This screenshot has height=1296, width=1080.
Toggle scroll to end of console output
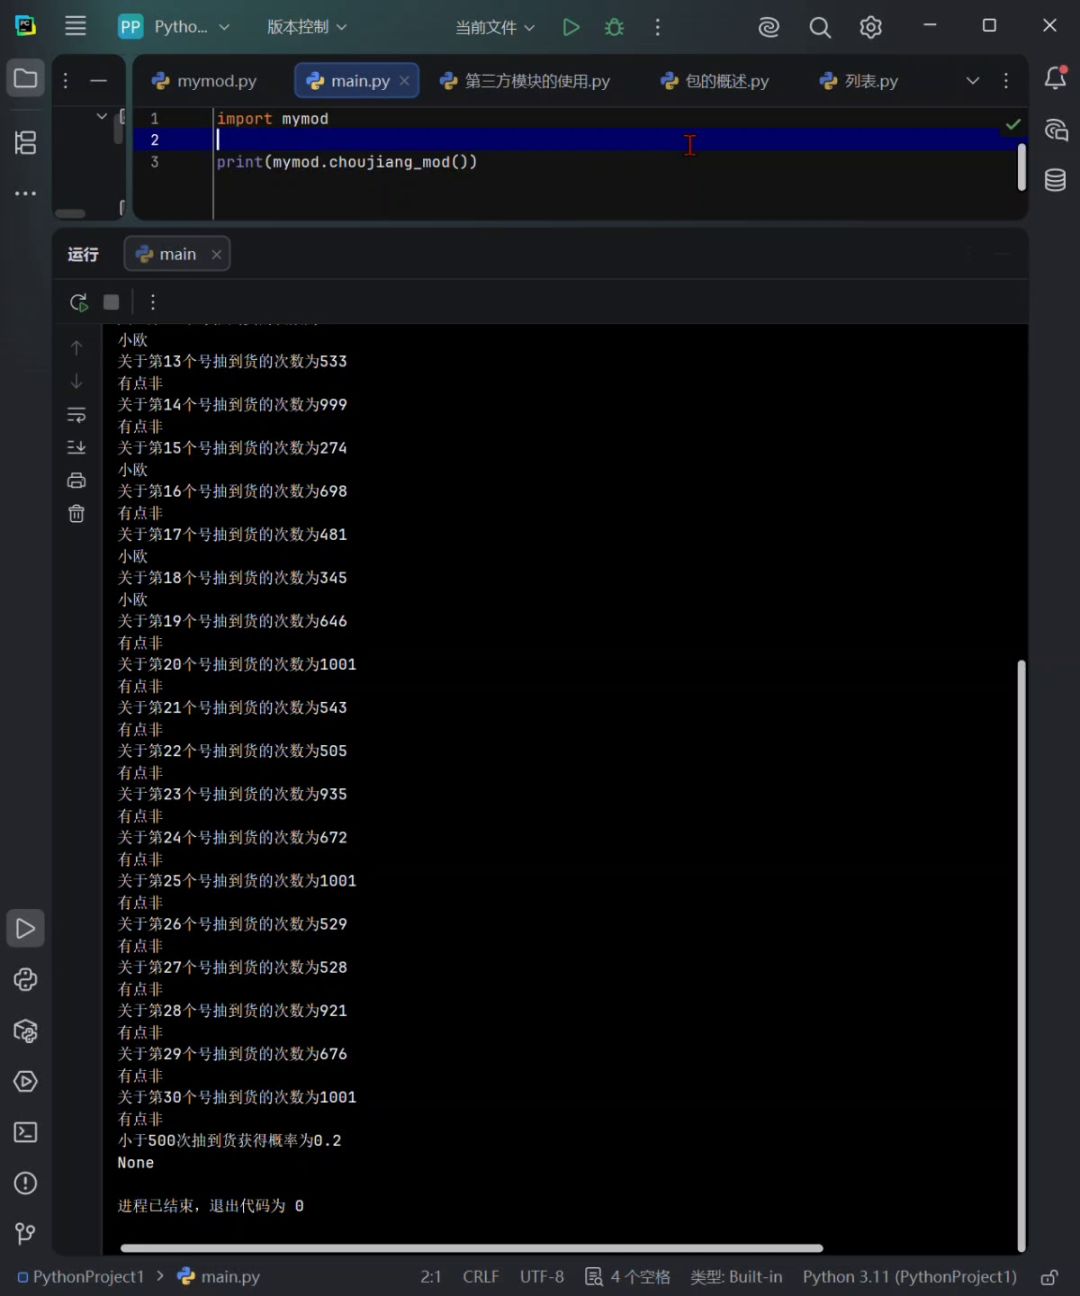76,447
